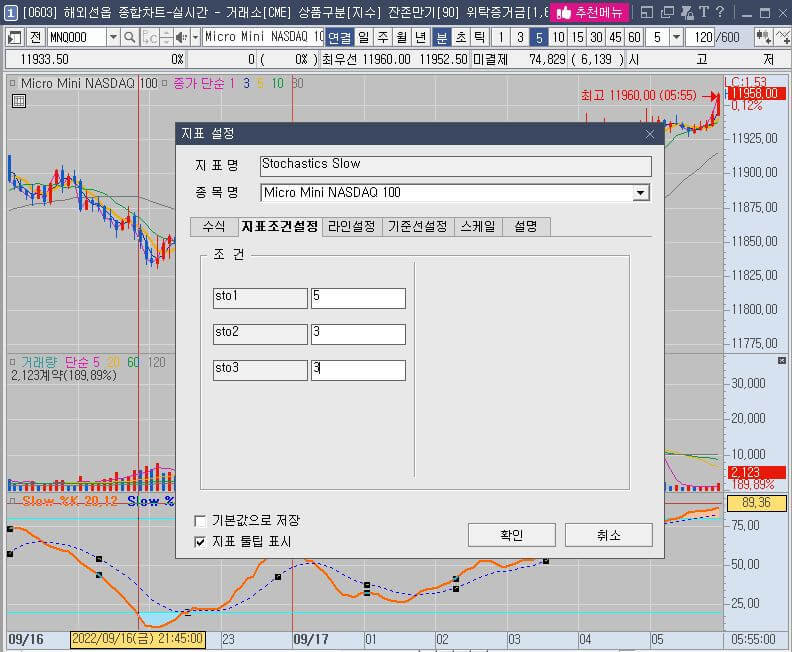Click the 120 bar count field
Image resolution: width=792 pixels, height=652 pixels.
click(701, 37)
